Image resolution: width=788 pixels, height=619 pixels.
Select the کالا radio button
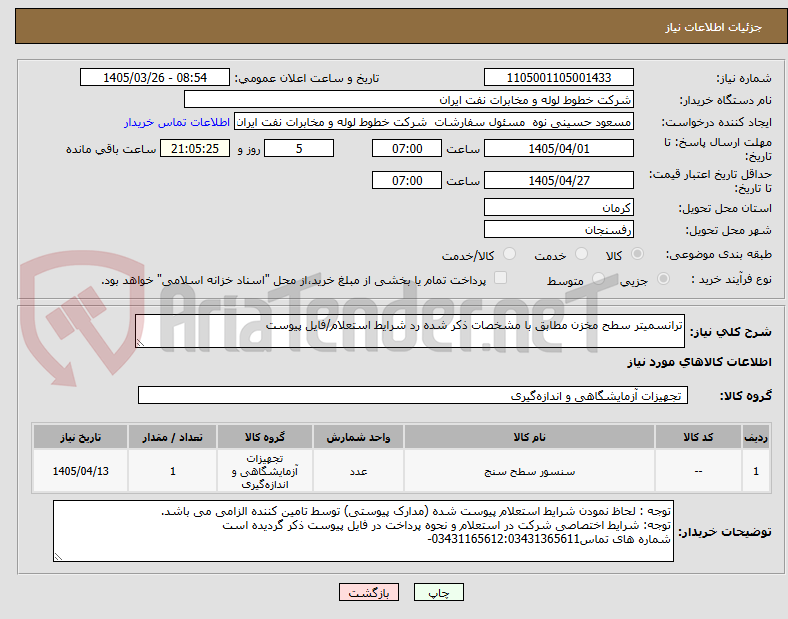coord(637,254)
